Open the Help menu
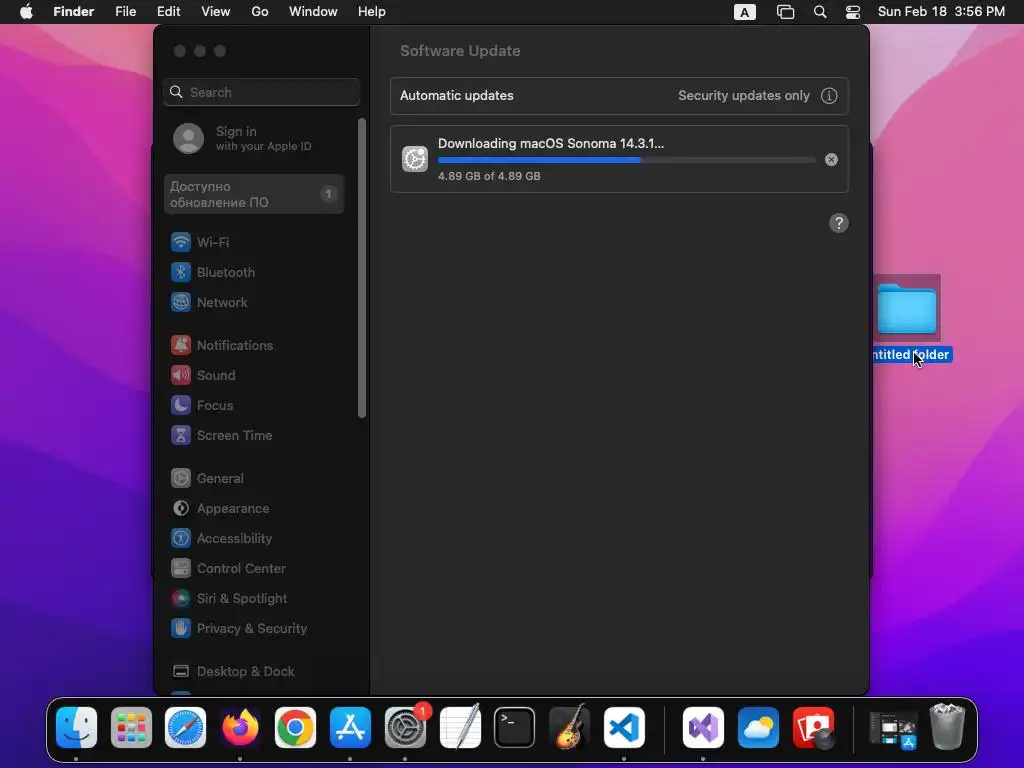The image size is (1024, 768). (x=372, y=12)
